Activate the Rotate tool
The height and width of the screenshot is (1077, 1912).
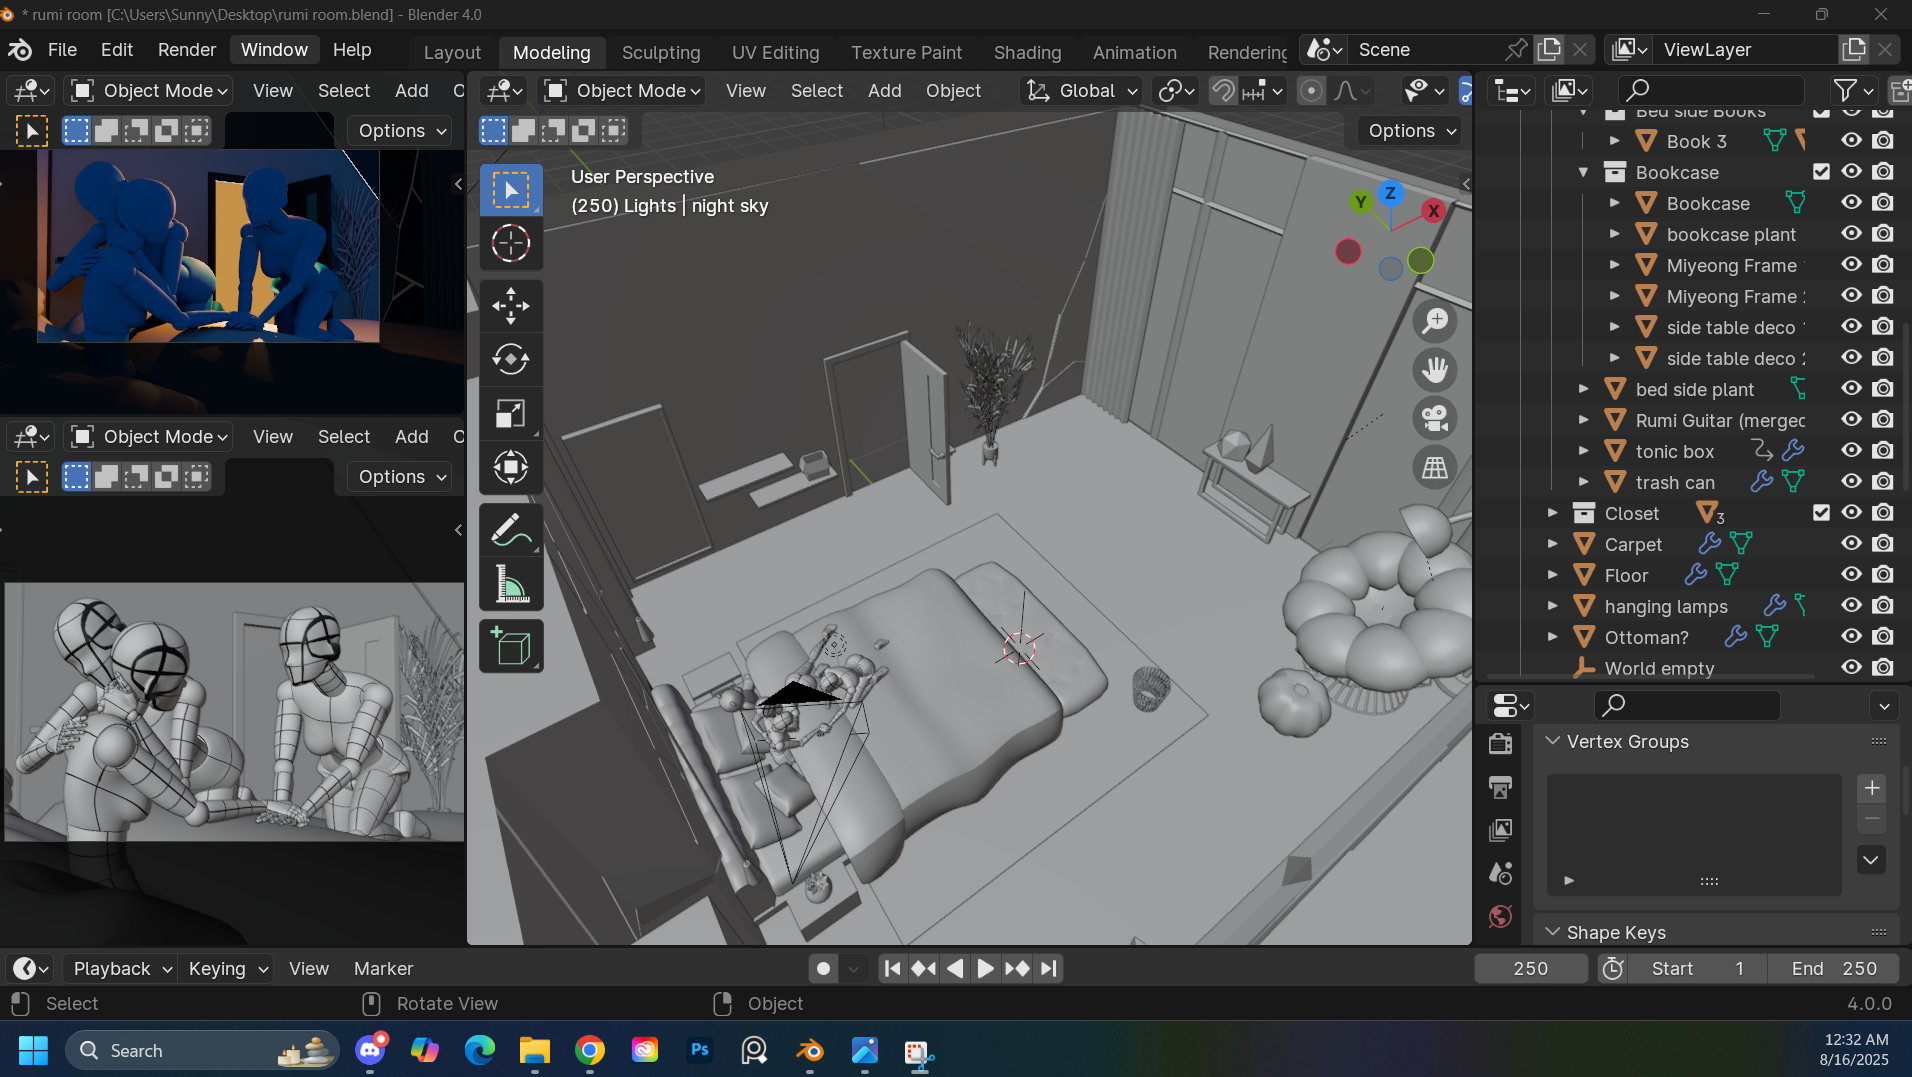point(511,359)
